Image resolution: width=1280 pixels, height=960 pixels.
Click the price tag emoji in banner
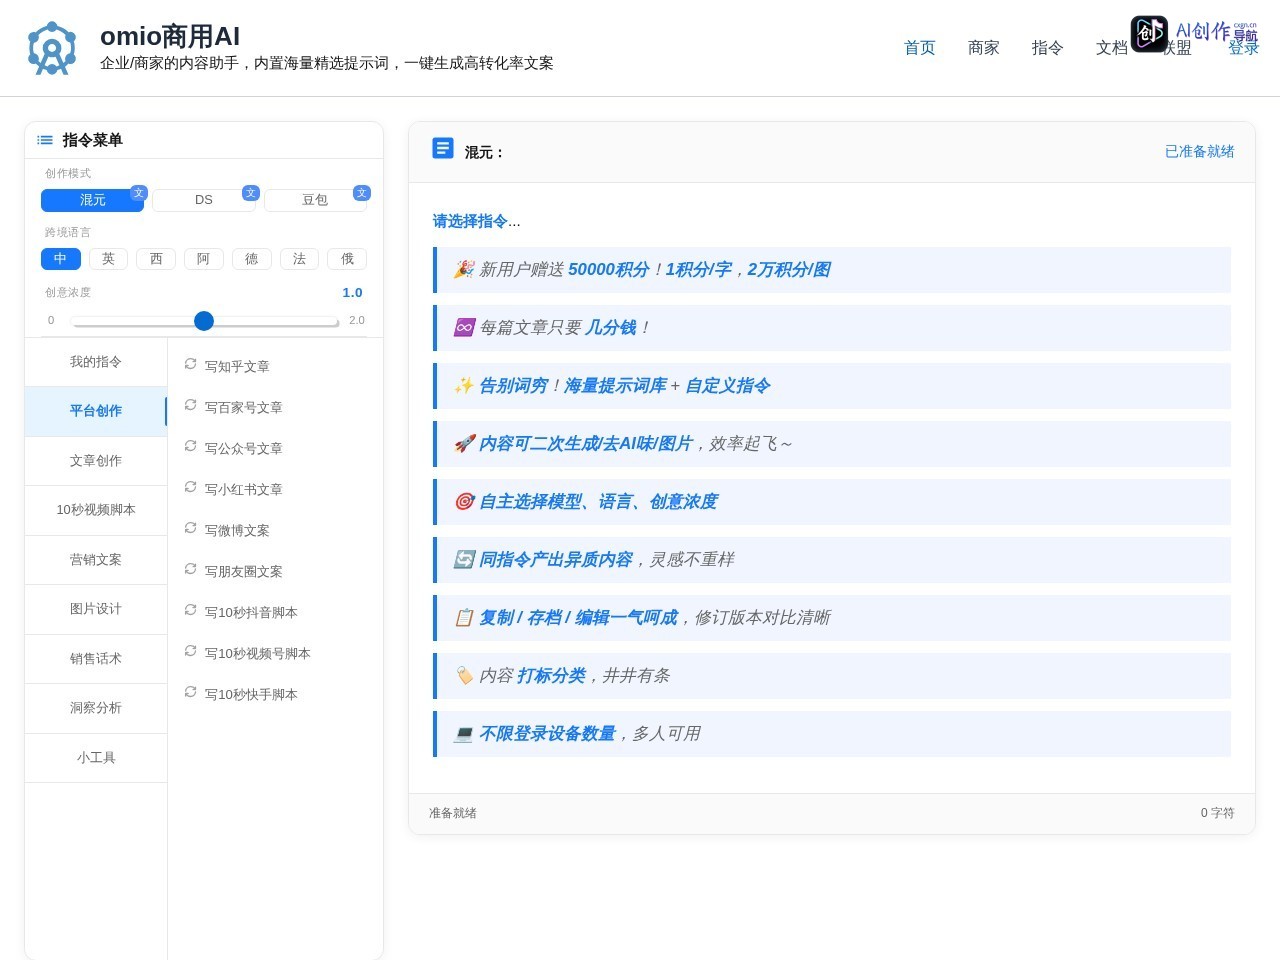tap(464, 675)
